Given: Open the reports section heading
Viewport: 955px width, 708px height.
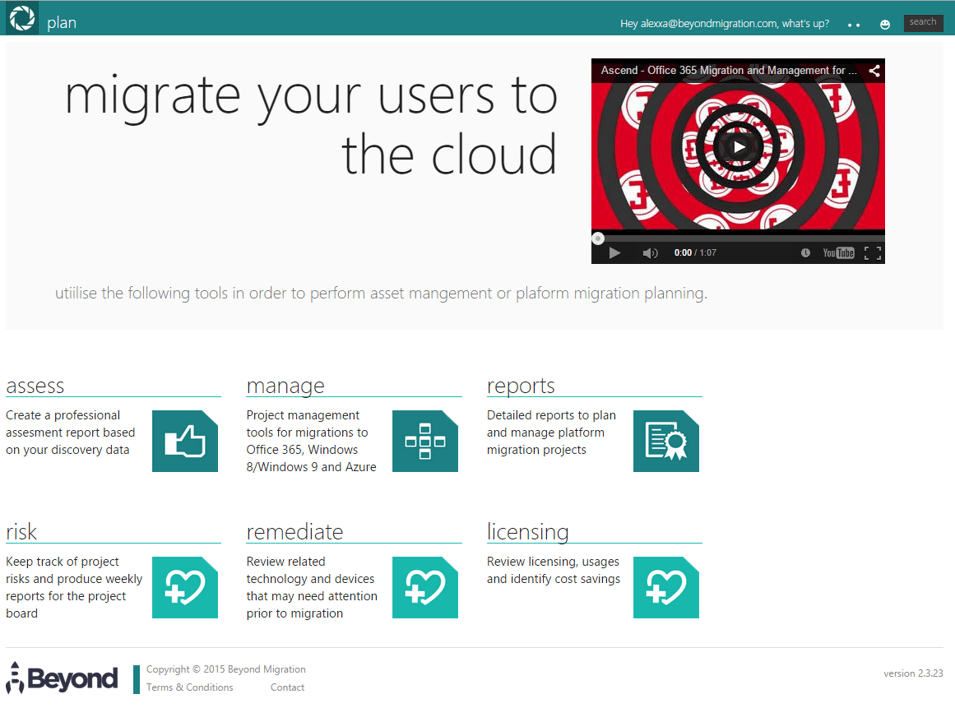Looking at the screenshot, I should tap(521, 386).
